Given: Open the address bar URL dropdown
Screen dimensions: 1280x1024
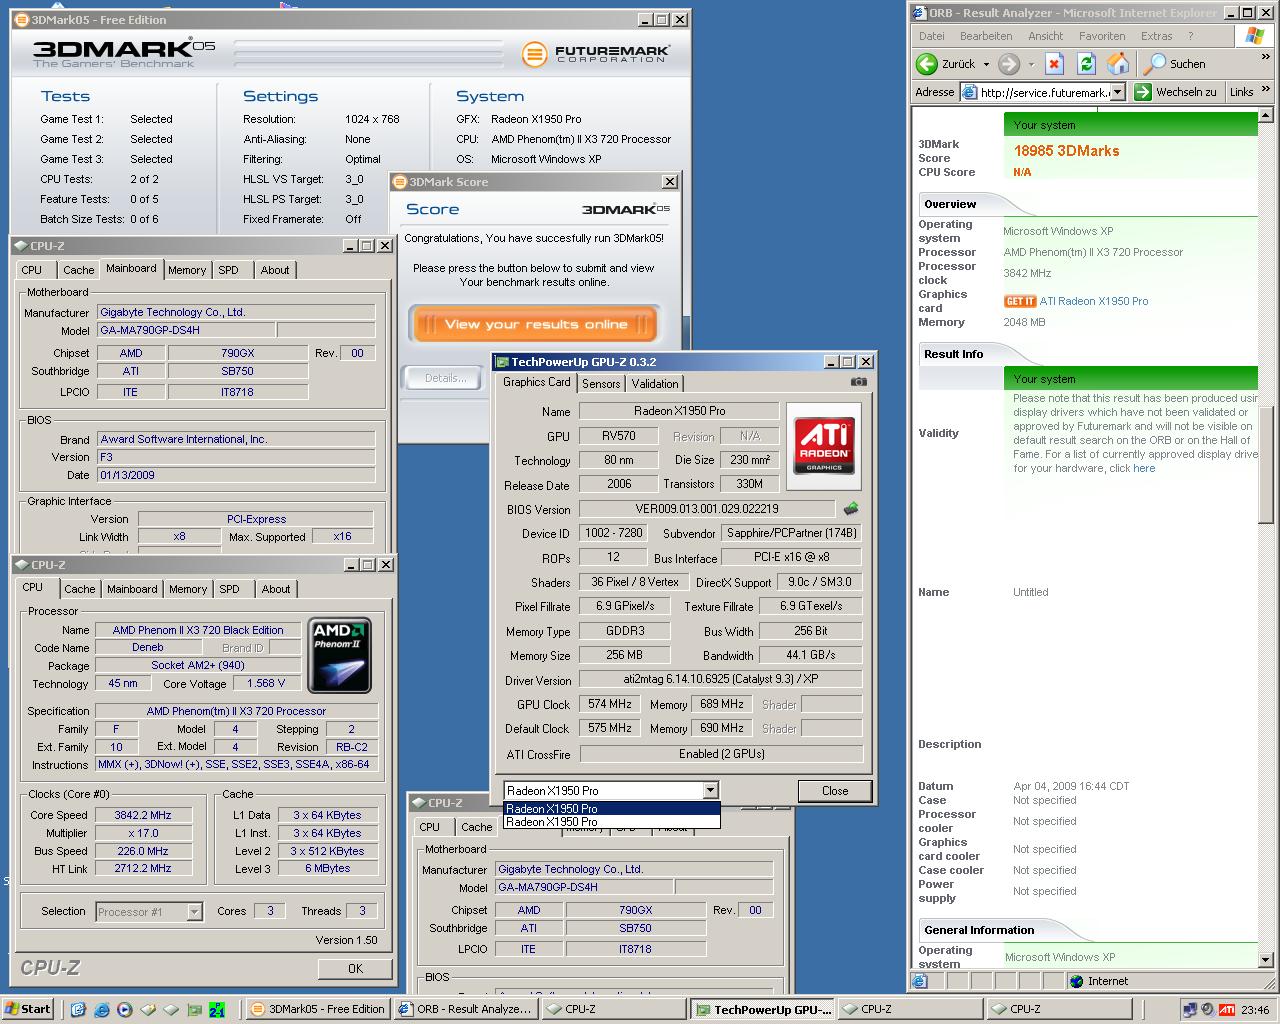Looking at the screenshot, I should point(1117,92).
